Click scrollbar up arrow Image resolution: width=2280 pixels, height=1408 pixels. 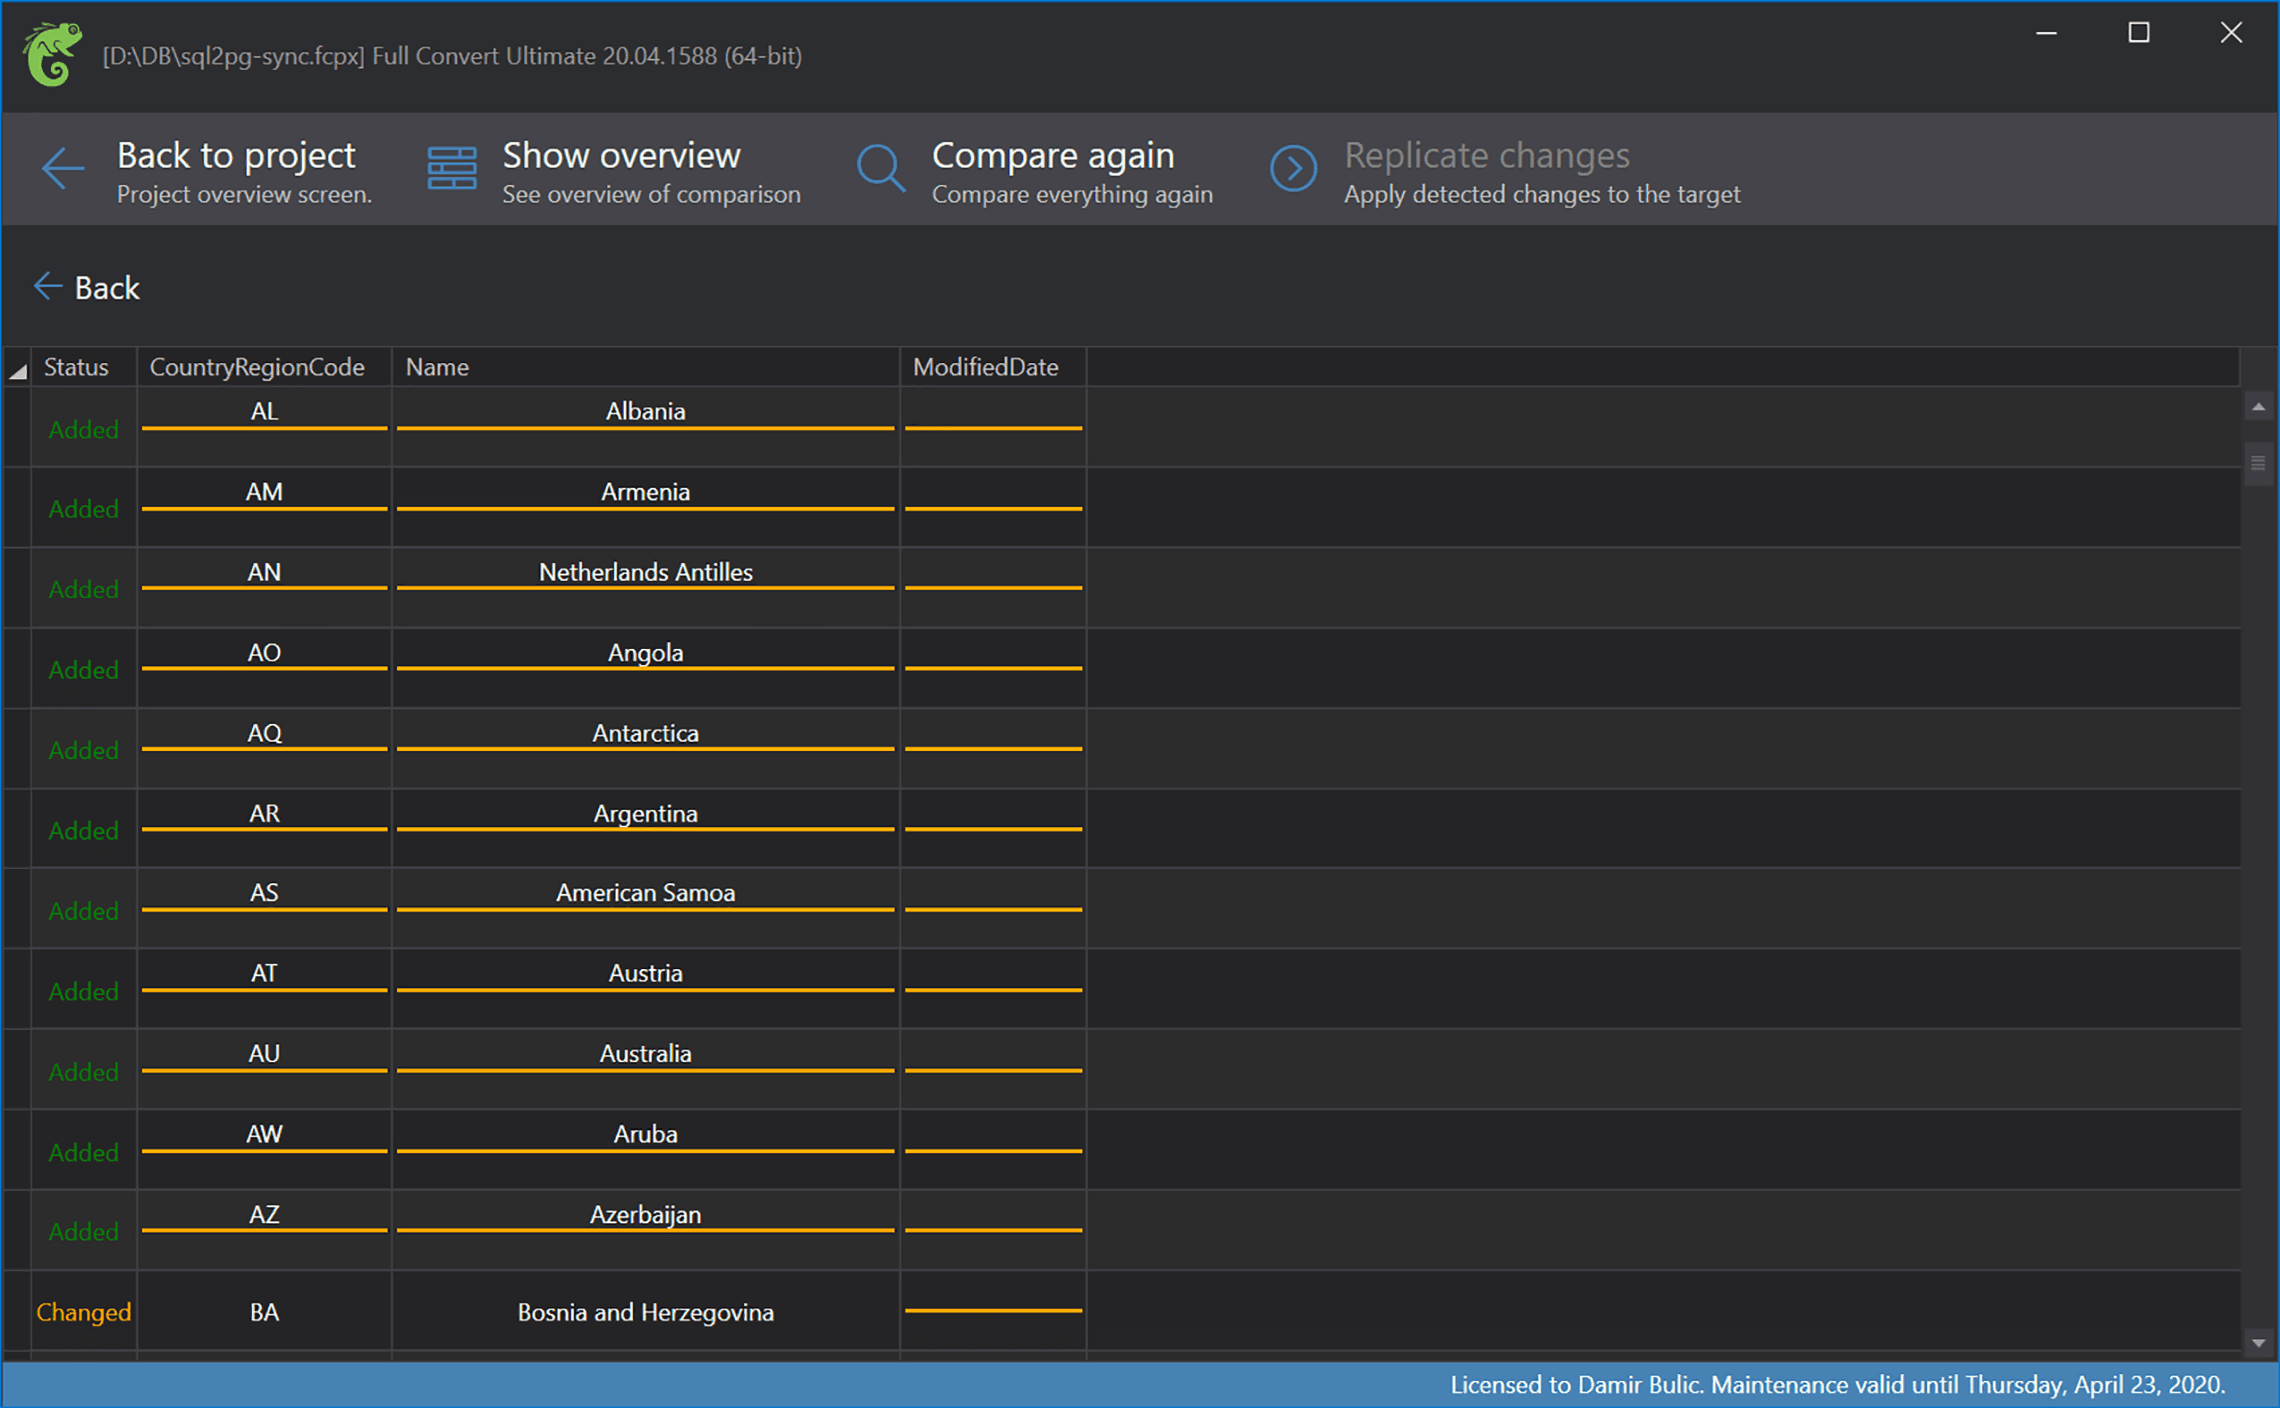click(x=2258, y=407)
